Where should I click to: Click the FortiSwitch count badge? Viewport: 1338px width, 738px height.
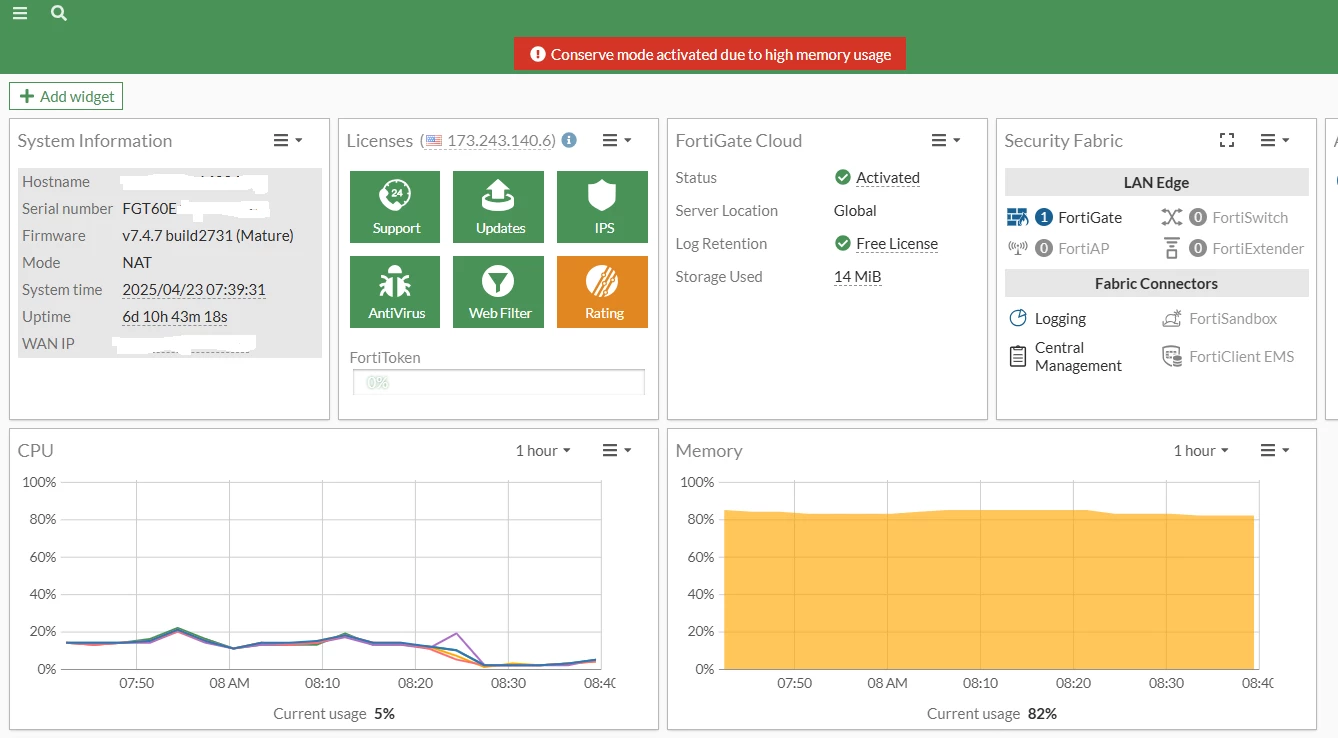coord(1198,217)
